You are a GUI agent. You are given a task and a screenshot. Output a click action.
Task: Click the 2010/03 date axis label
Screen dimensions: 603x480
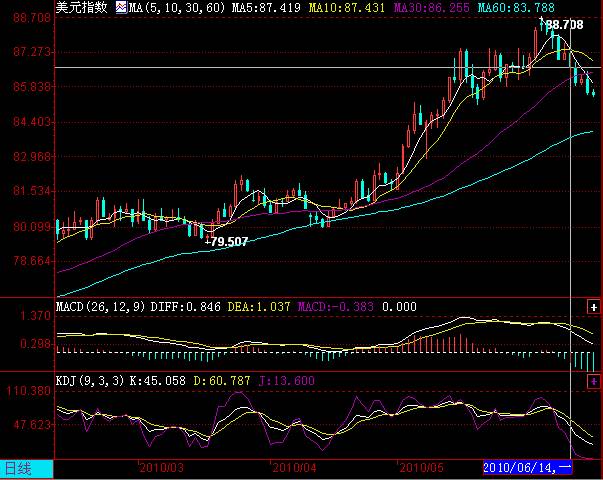click(161, 468)
